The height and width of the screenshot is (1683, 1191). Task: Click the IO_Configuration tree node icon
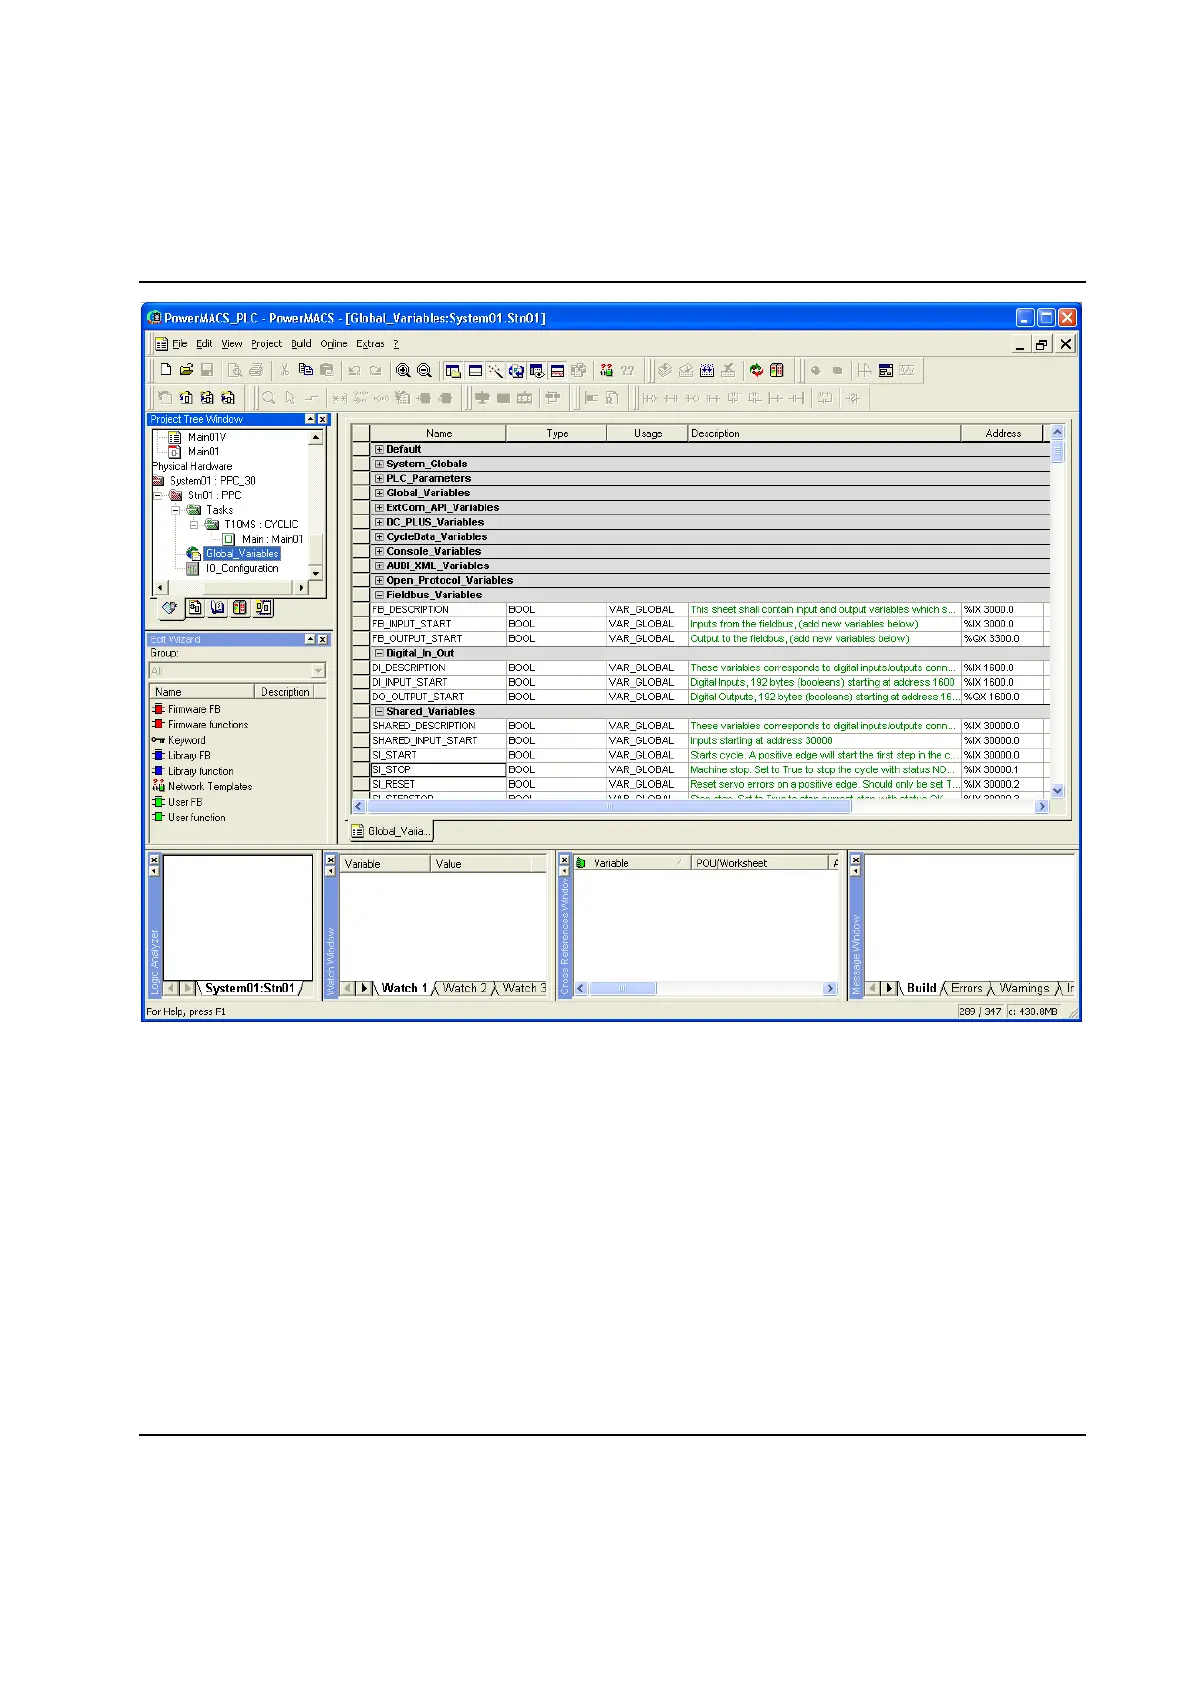(194, 568)
